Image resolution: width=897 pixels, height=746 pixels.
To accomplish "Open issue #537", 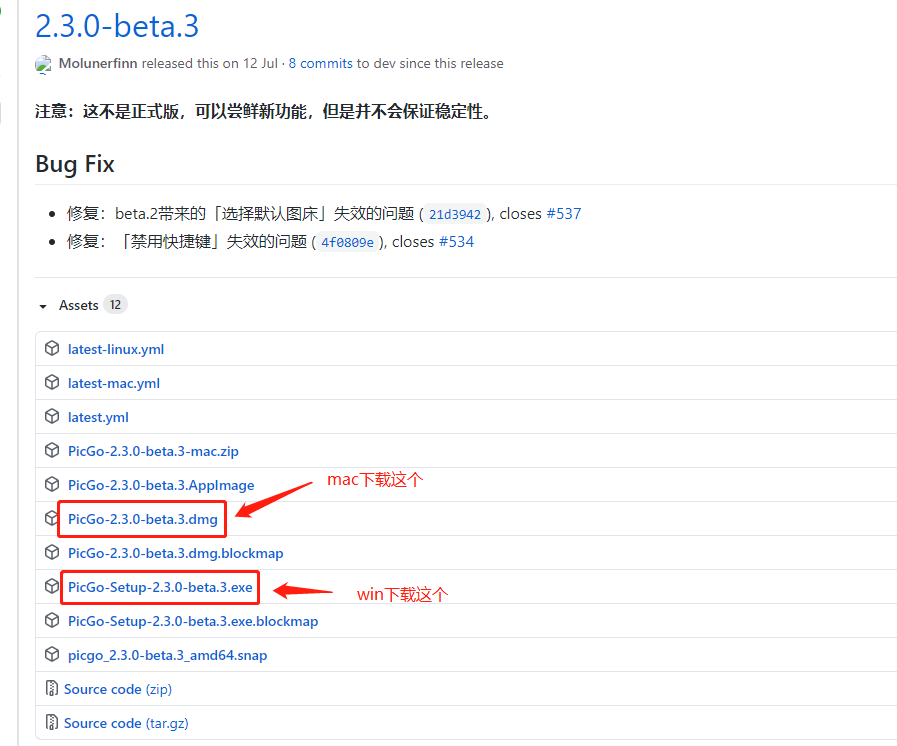I will click(563, 213).
